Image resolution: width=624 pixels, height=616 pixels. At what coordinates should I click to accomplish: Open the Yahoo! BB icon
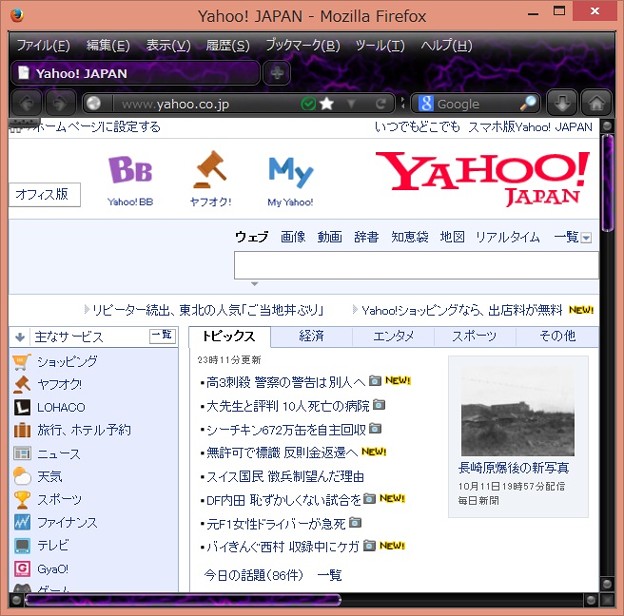tap(130, 170)
